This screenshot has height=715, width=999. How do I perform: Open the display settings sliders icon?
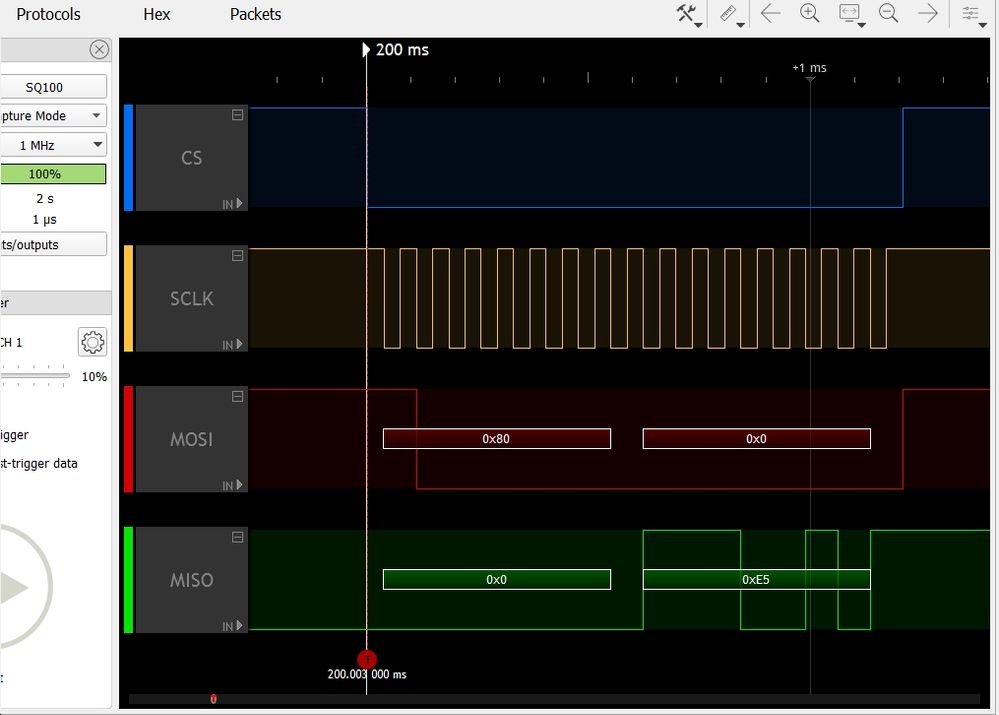click(x=970, y=13)
